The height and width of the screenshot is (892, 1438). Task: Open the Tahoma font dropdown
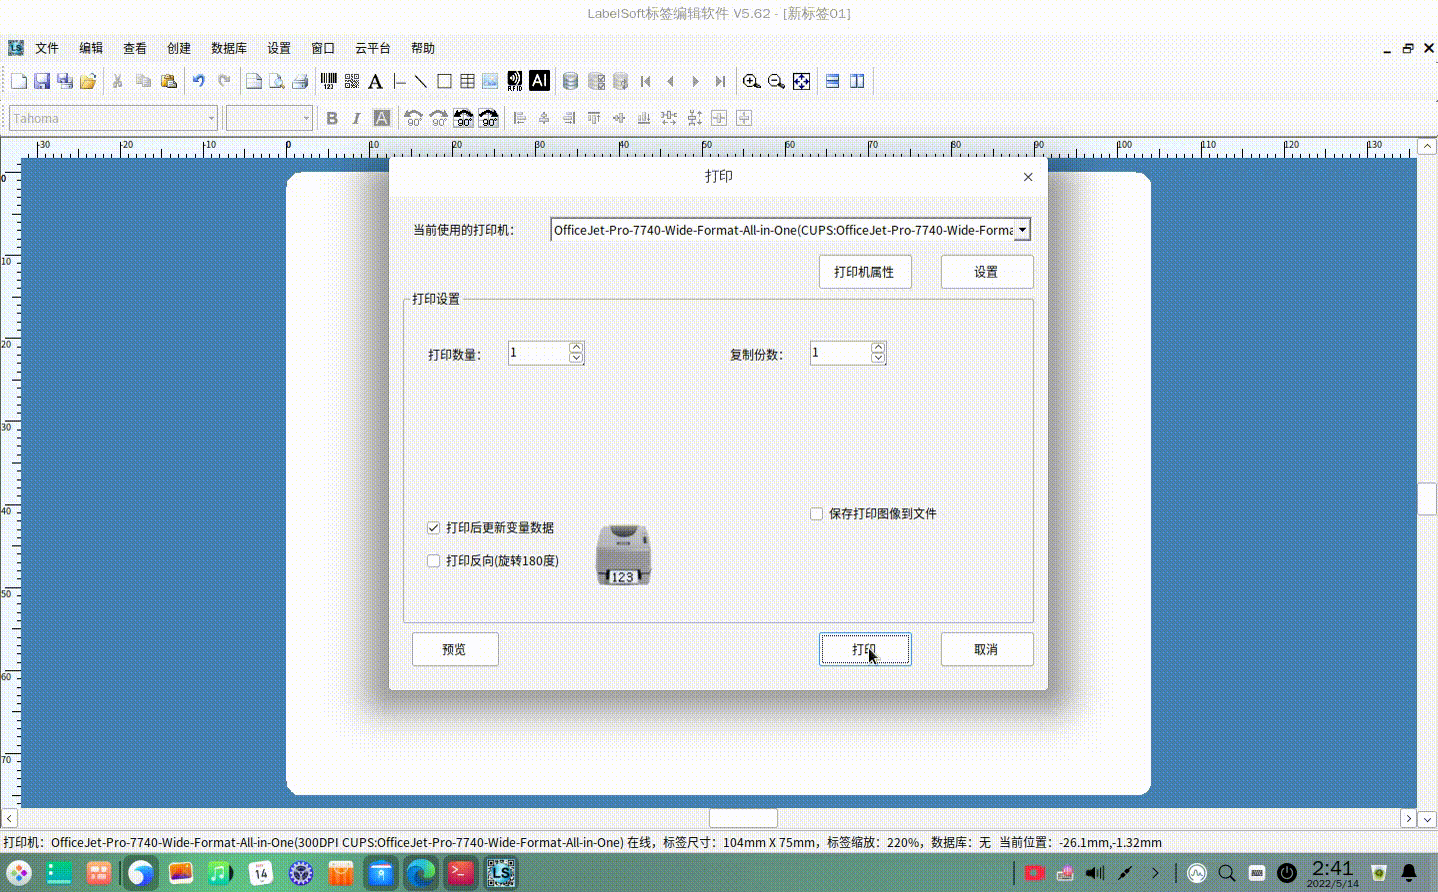pos(211,118)
